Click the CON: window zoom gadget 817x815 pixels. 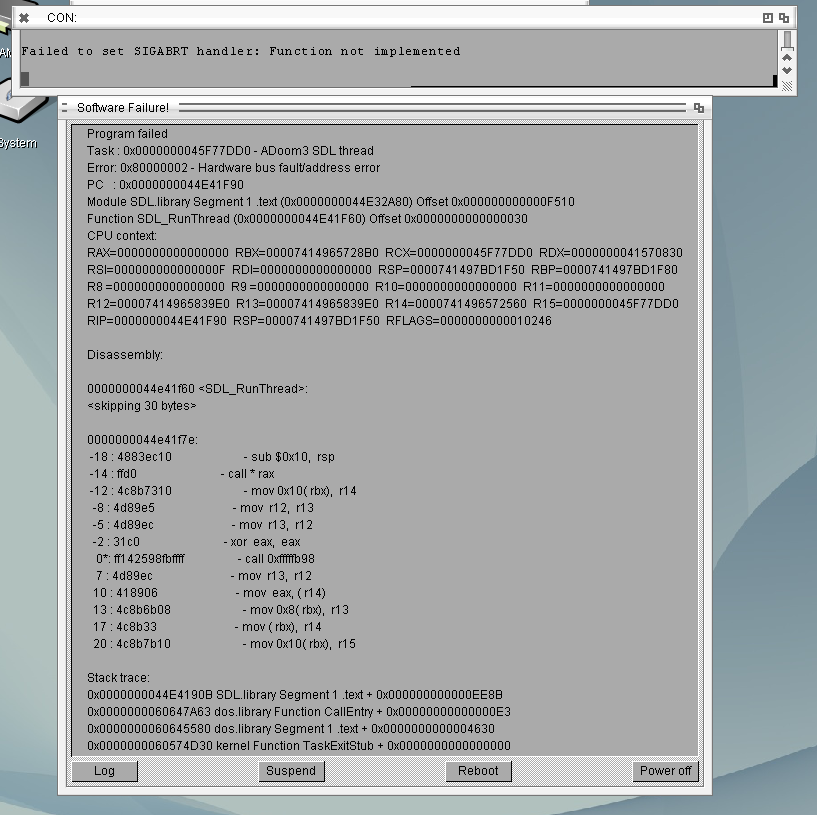pos(768,18)
